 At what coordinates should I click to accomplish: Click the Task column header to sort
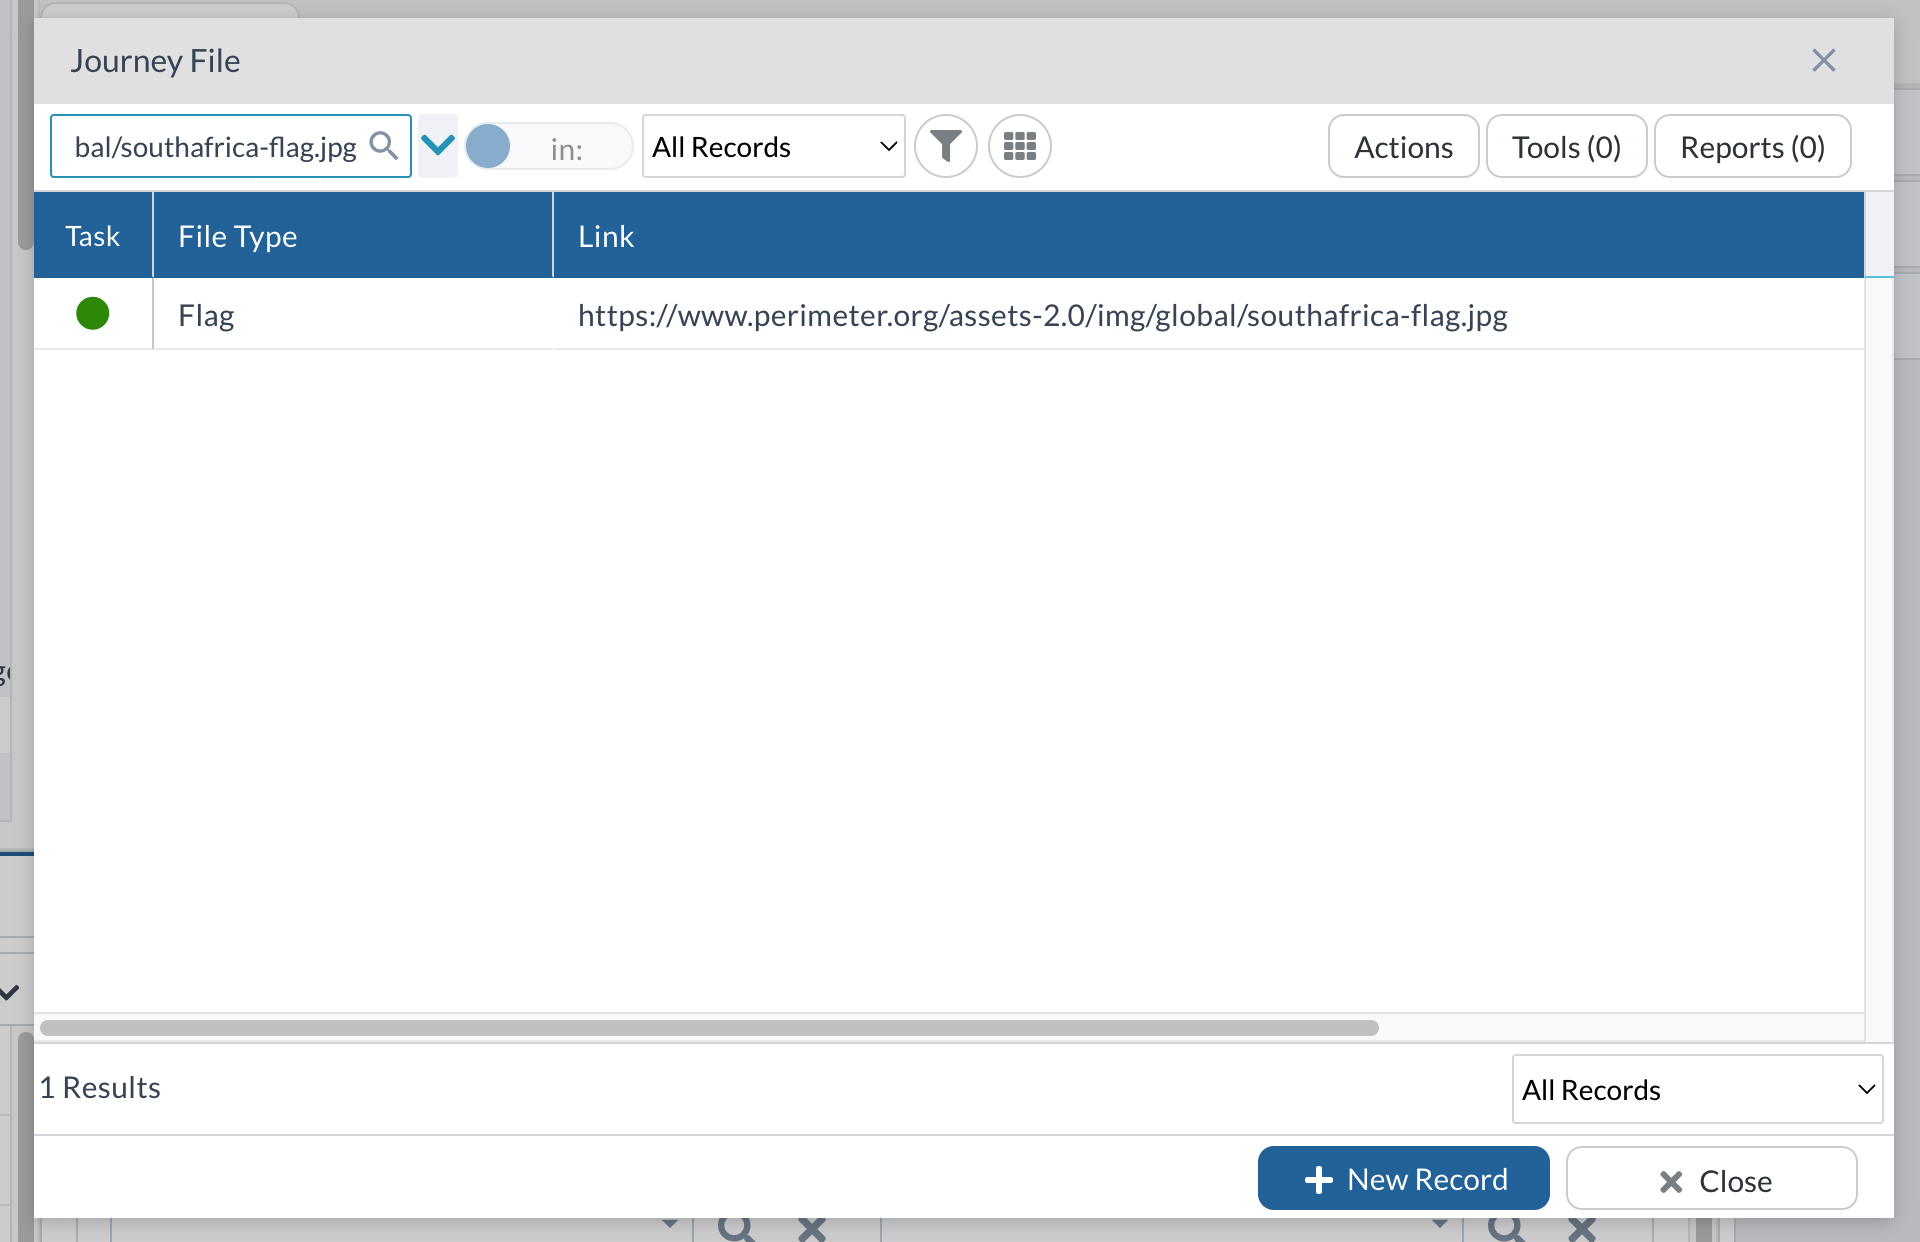click(94, 235)
